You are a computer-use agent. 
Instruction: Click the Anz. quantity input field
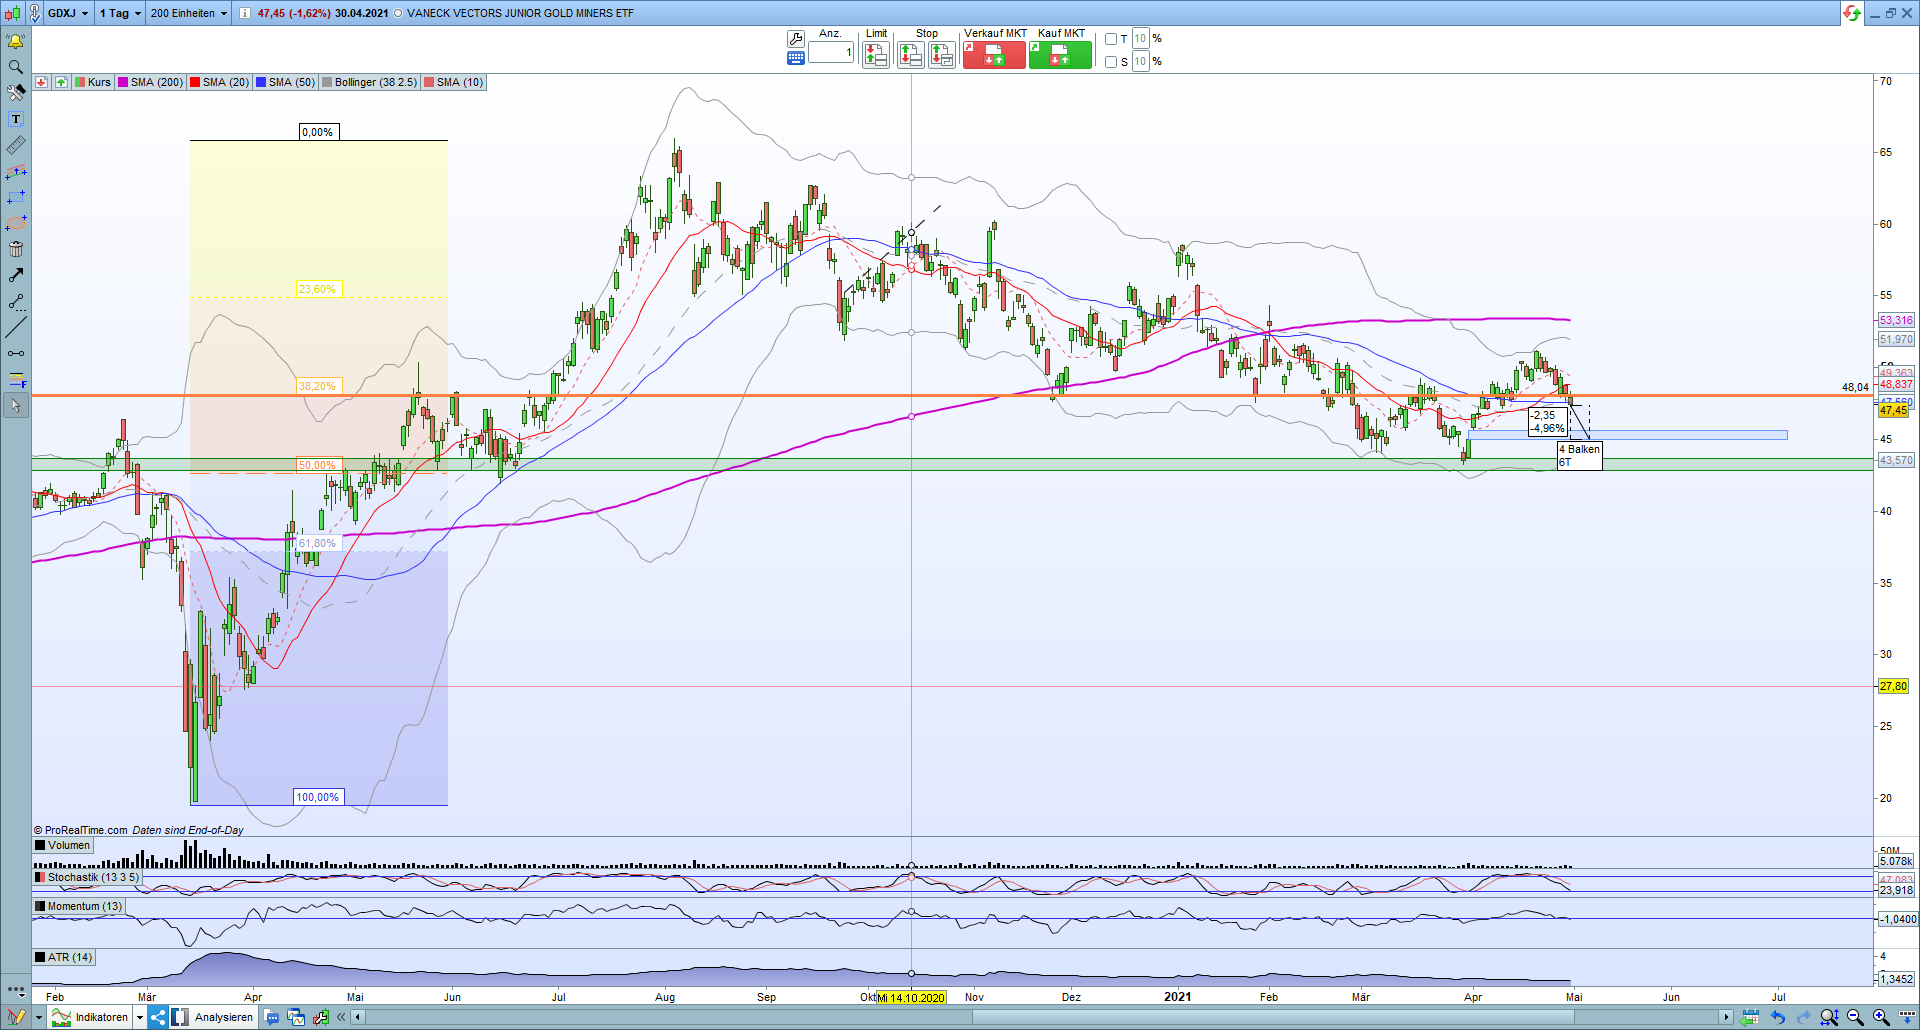[831, 52]
